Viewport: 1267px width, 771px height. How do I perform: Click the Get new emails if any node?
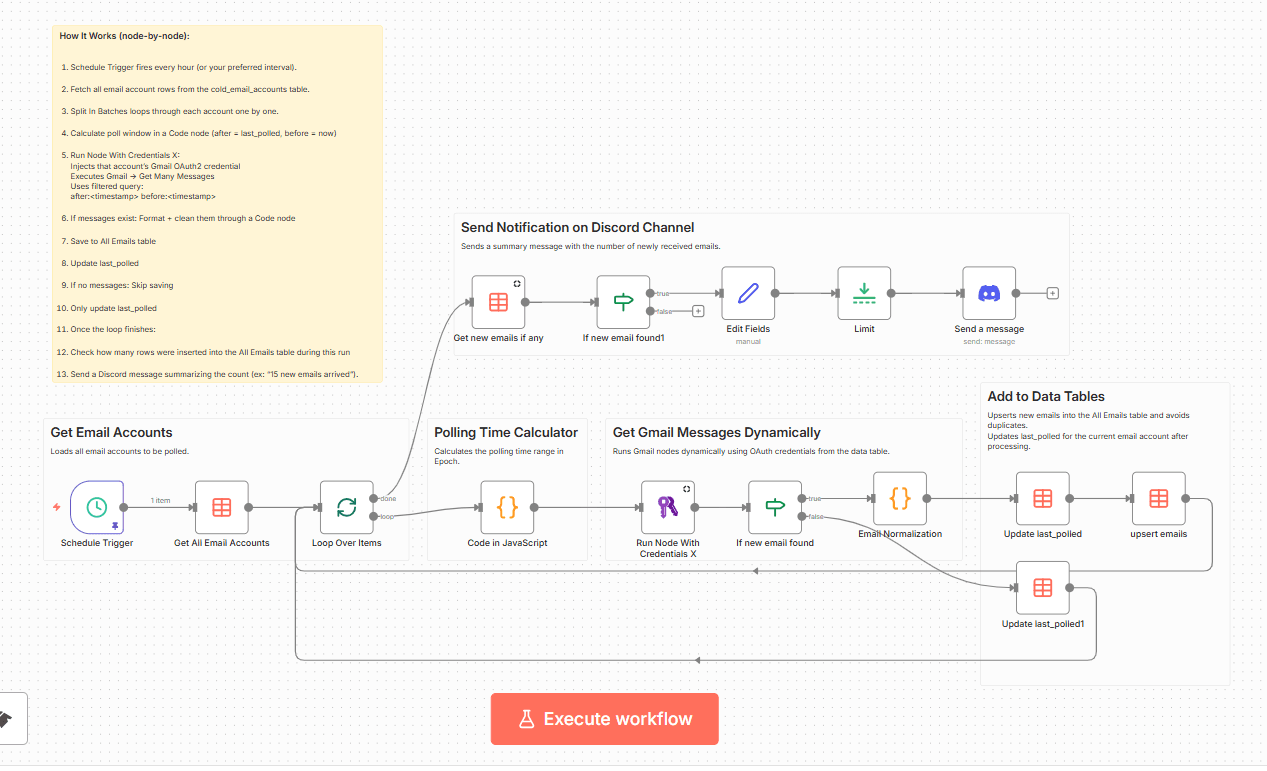498,302
